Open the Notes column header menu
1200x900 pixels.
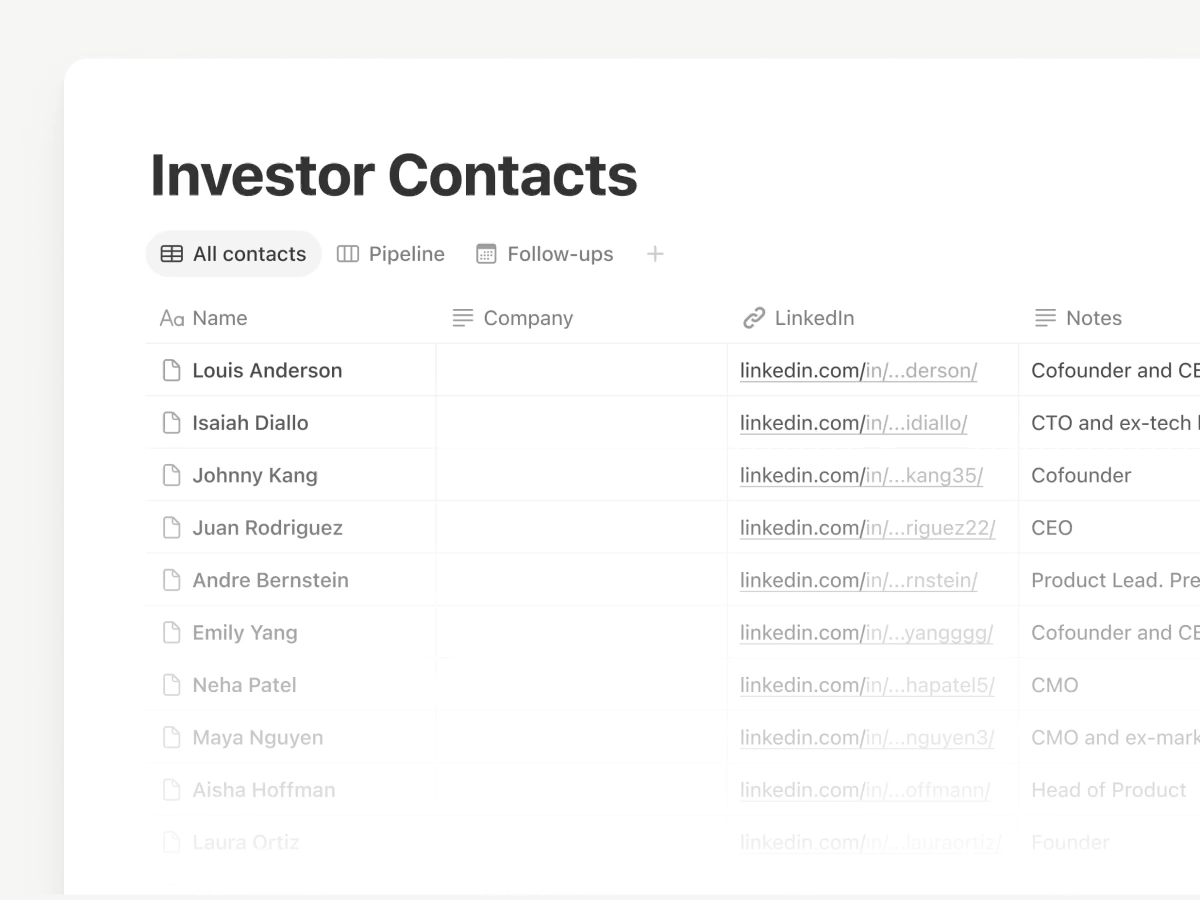(x=1093, y=318)
